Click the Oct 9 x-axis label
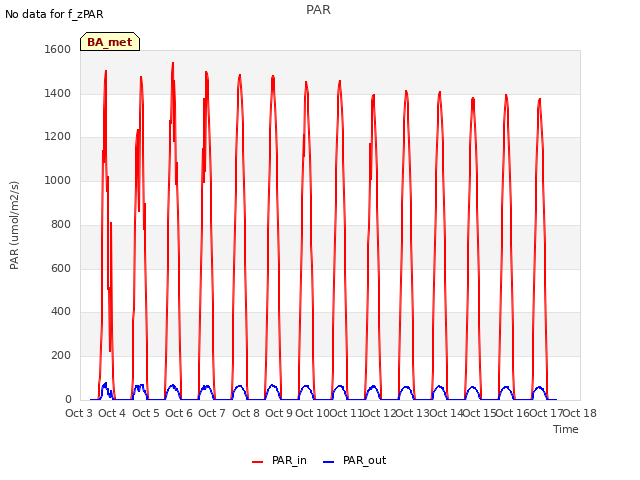The width and height of the screenshot is (640, 480). [x=279, y=413]
